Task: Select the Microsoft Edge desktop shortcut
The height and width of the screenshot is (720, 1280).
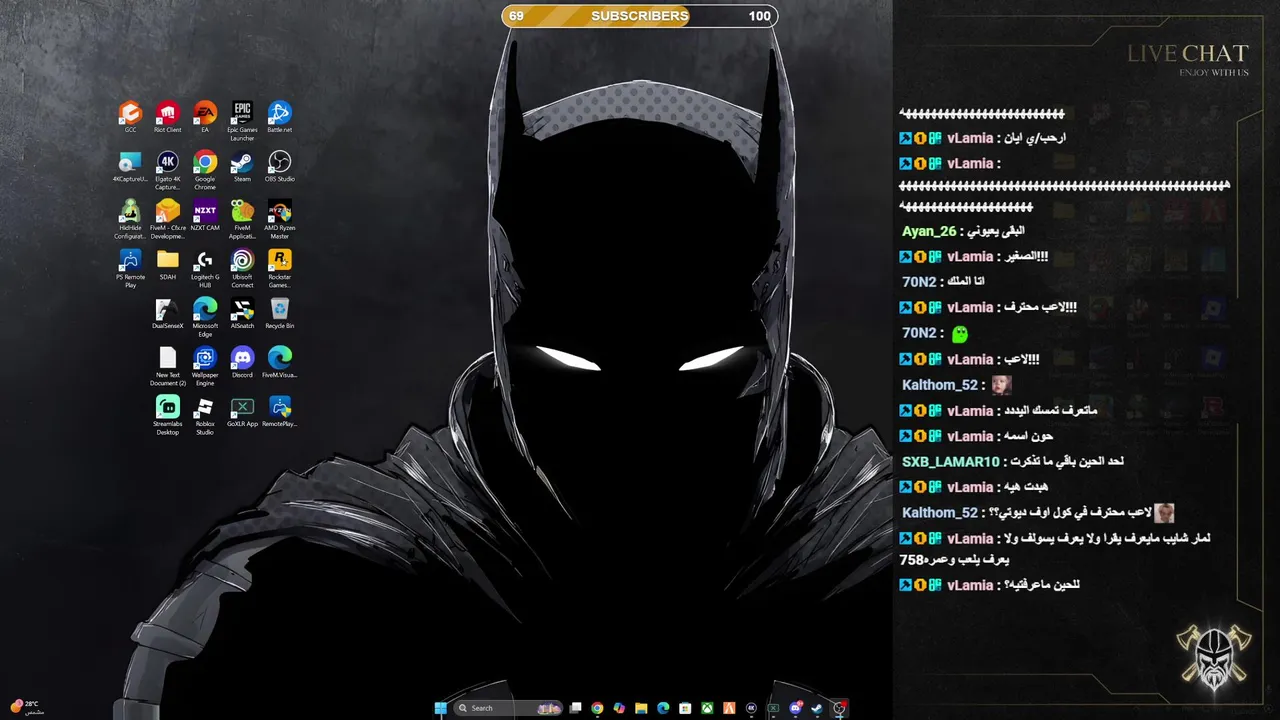Action: coord(205,317)
